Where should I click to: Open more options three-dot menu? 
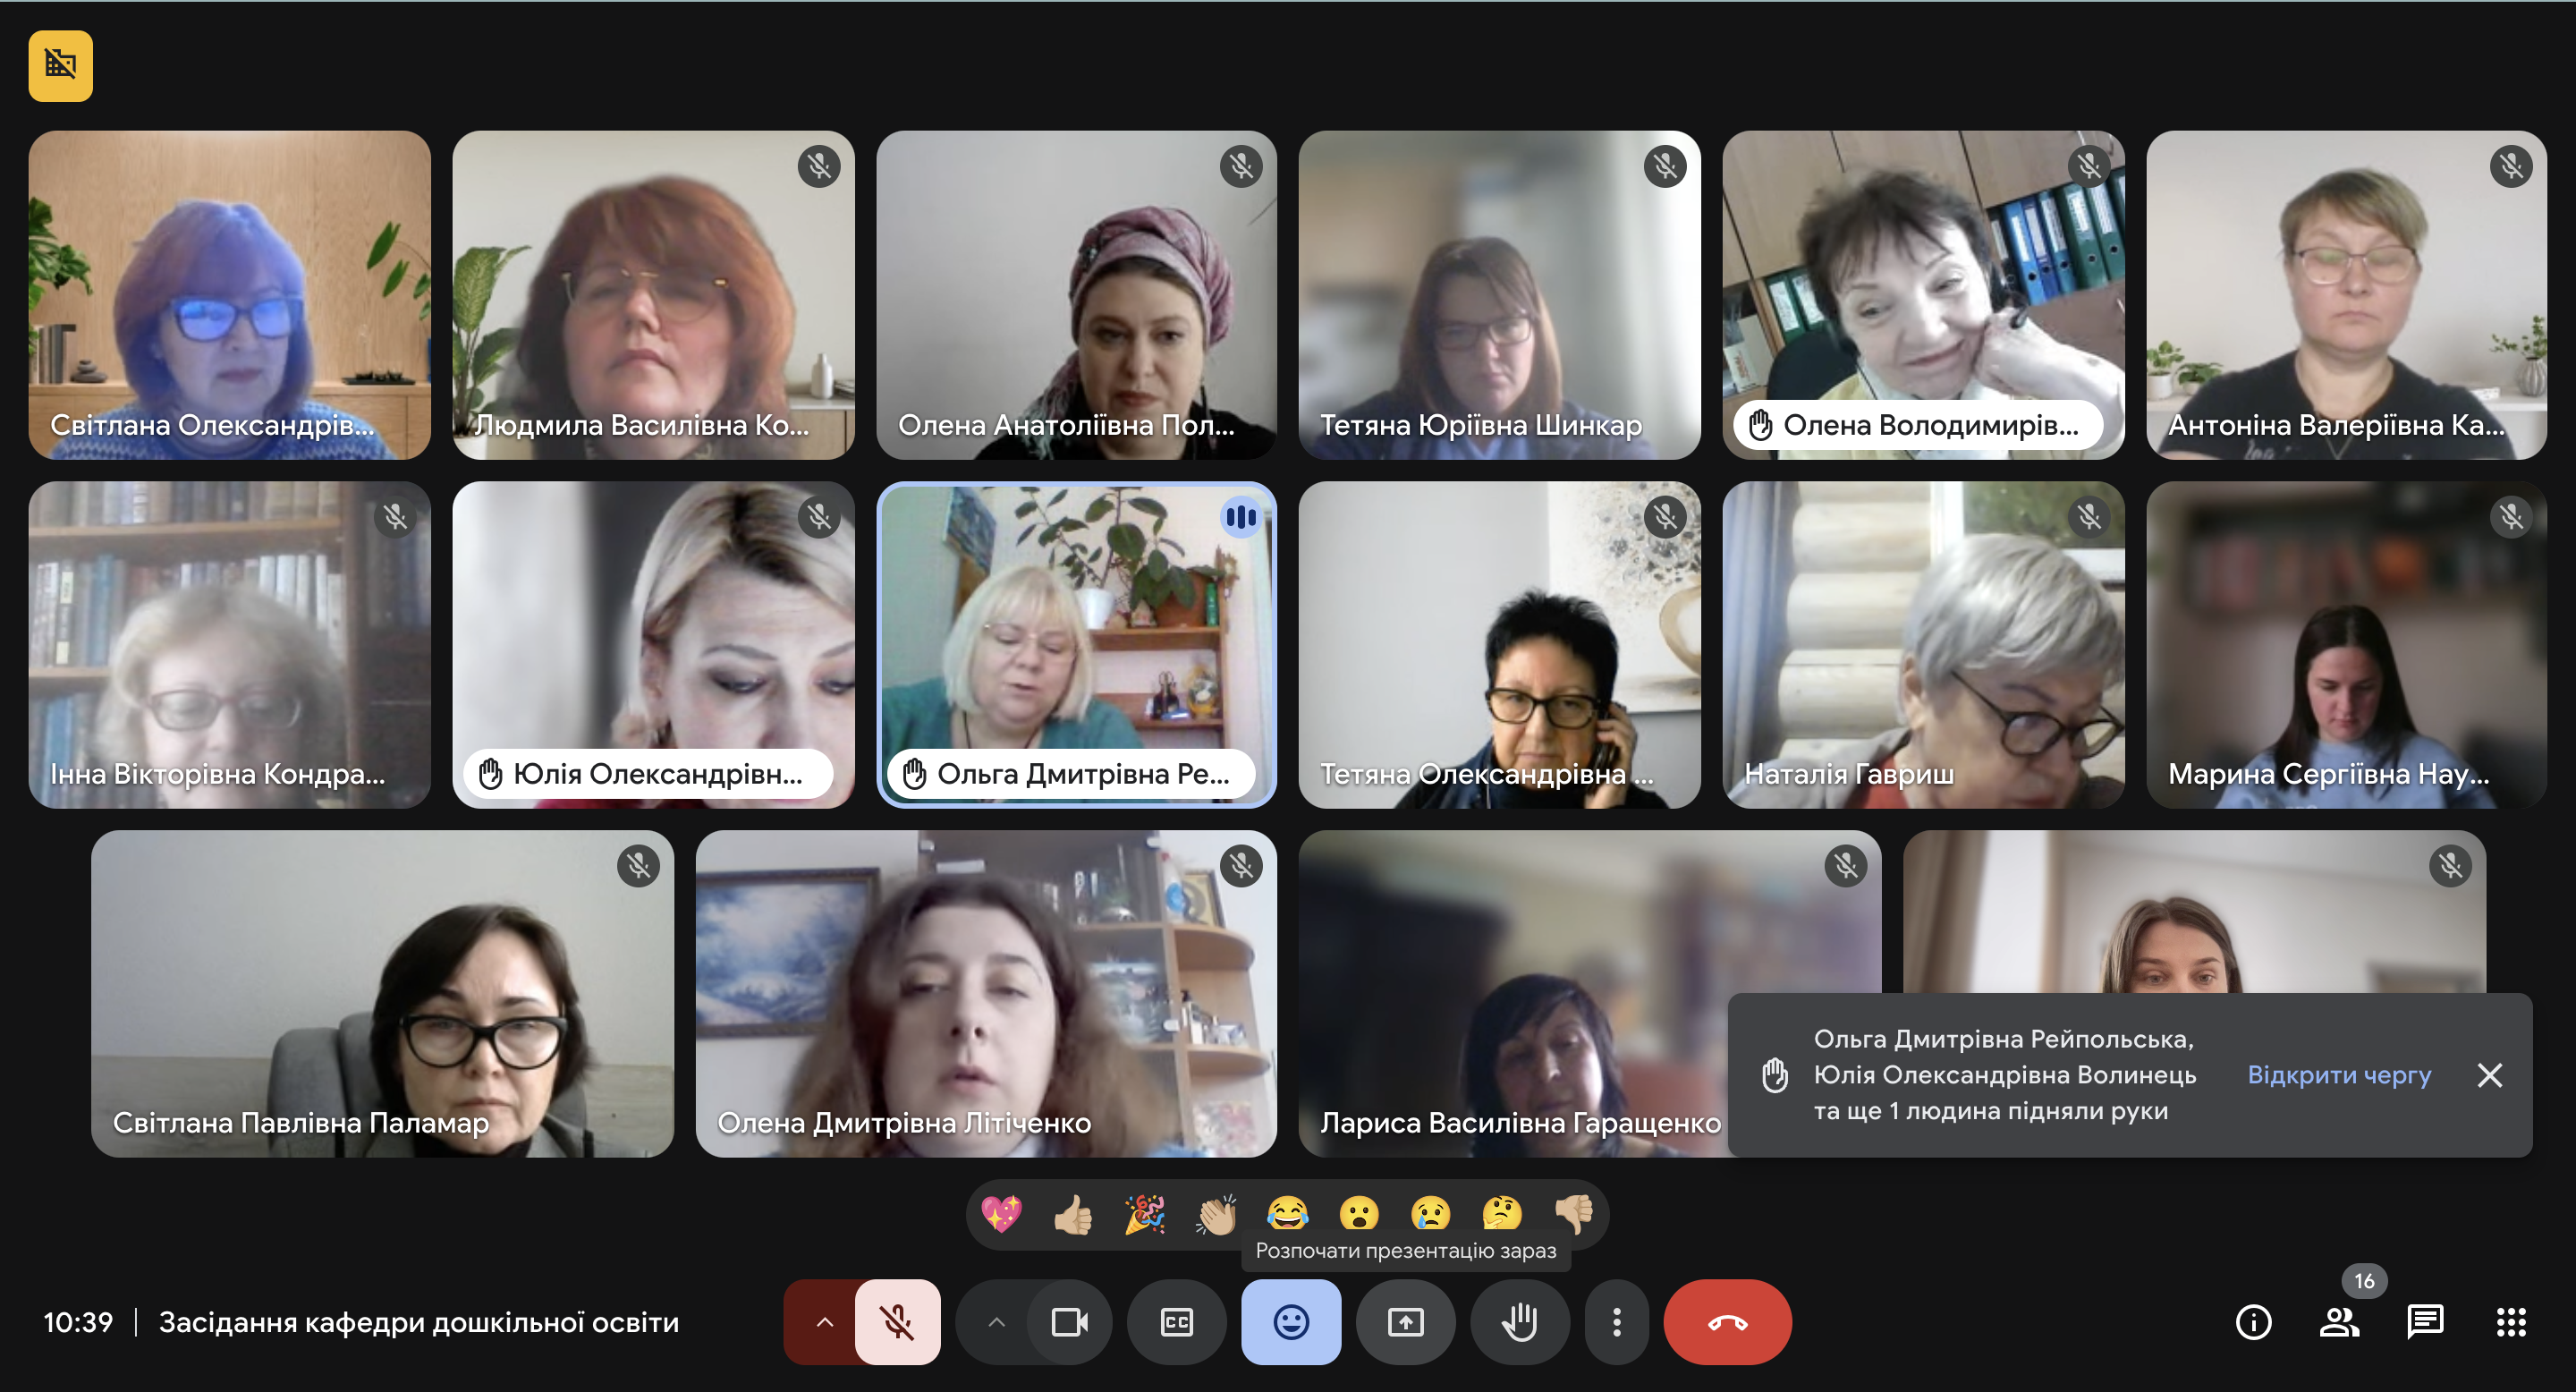1616,1322
